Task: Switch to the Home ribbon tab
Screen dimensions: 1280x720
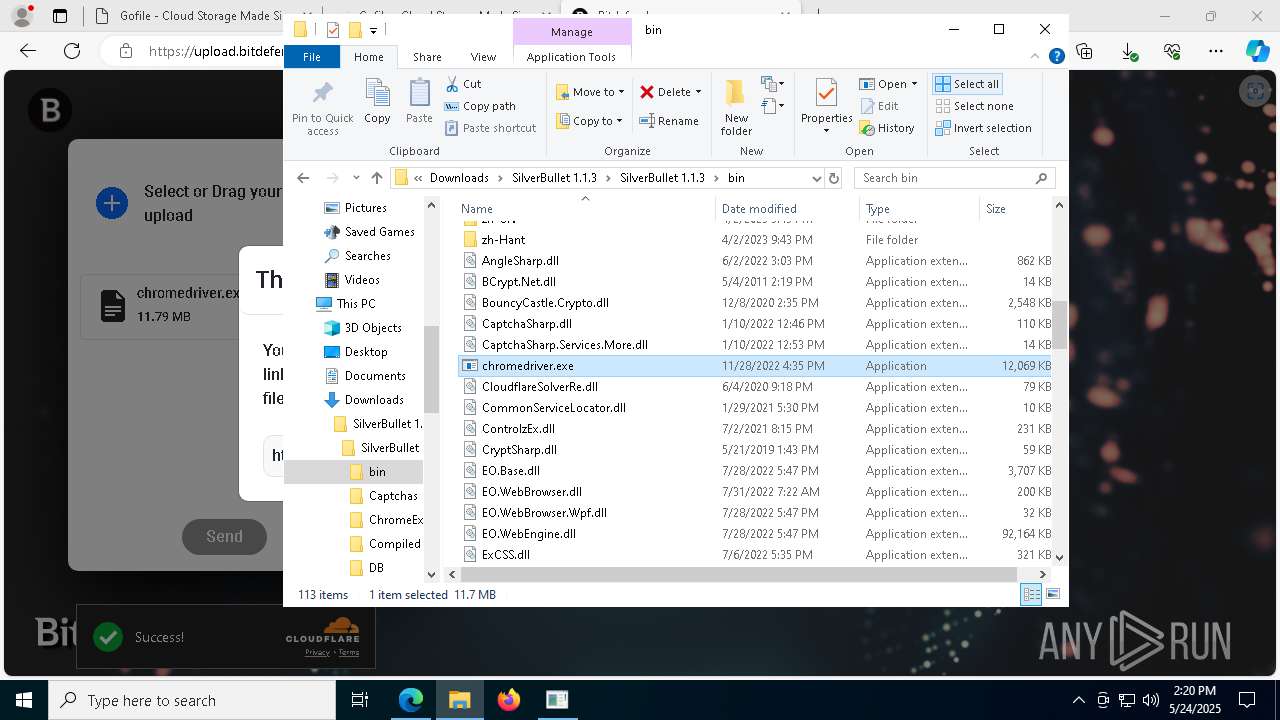Action: click(x=368, y=57)
